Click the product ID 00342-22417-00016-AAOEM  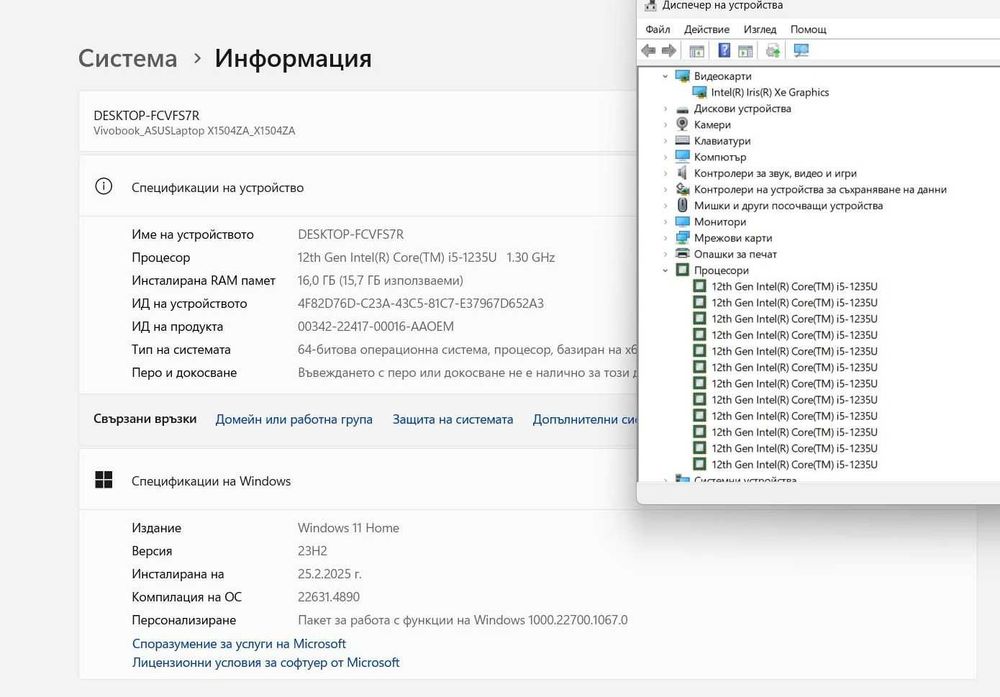(x=376, y=326)
